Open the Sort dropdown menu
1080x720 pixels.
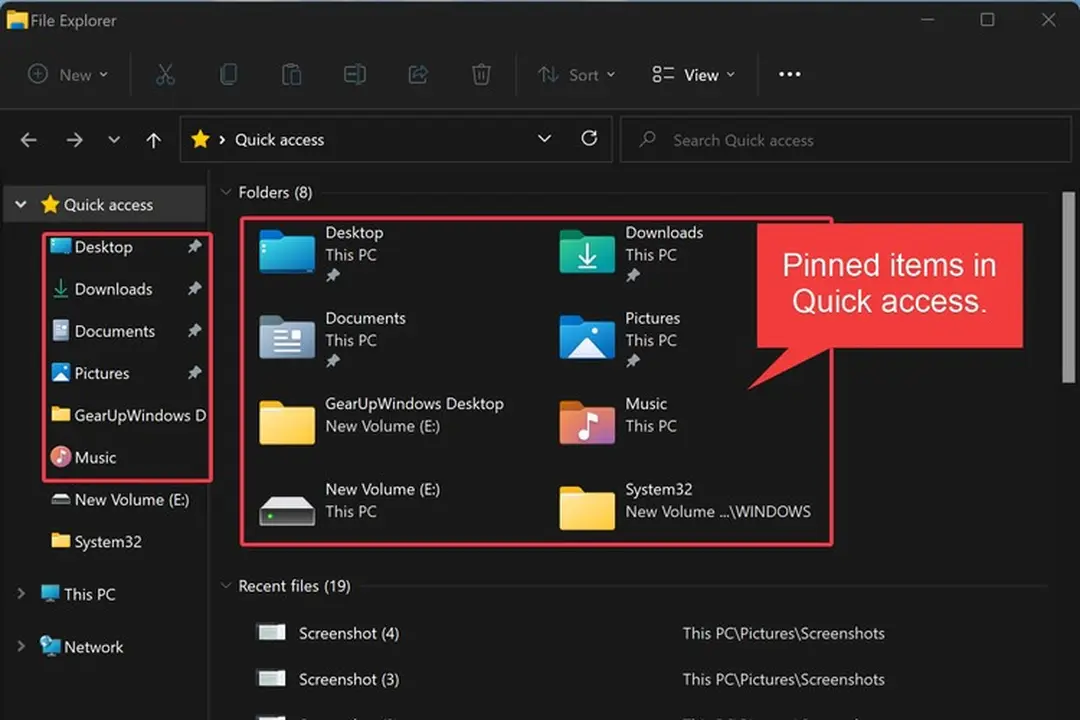[577, 74]
